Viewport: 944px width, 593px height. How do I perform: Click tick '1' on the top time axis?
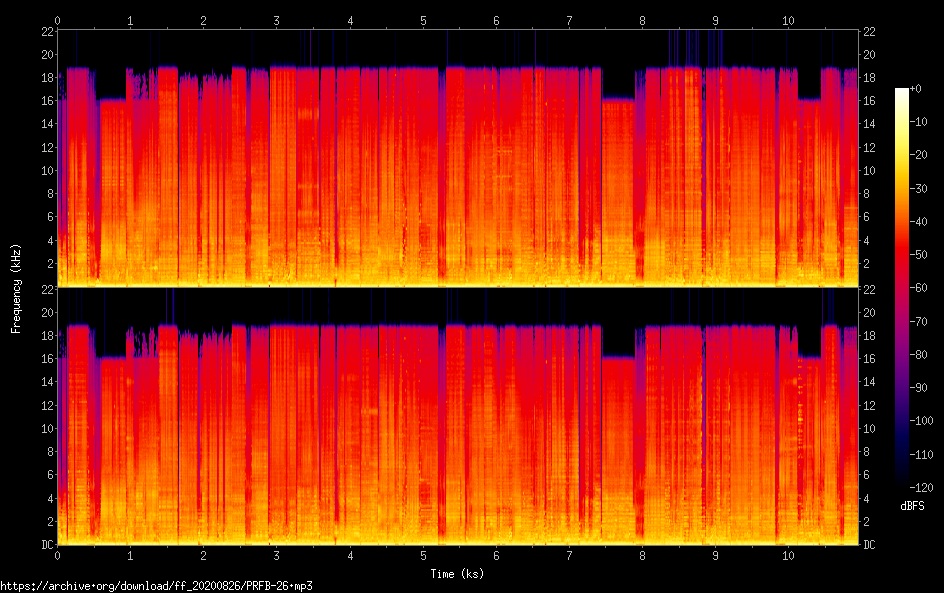pos(130,20)
